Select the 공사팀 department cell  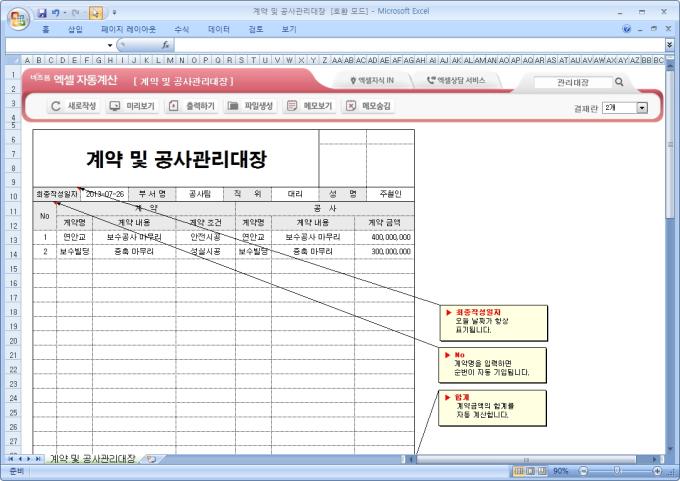tap(199, 194)
